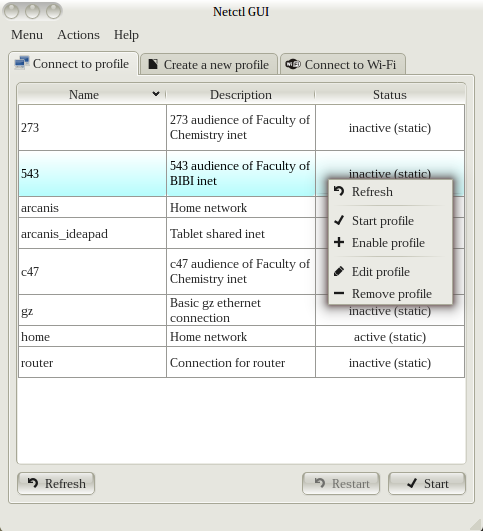The width and height of the screenshot is (483, 531).
Task: Click the minus icon beside Remove profile
Action: coord(339,293)
